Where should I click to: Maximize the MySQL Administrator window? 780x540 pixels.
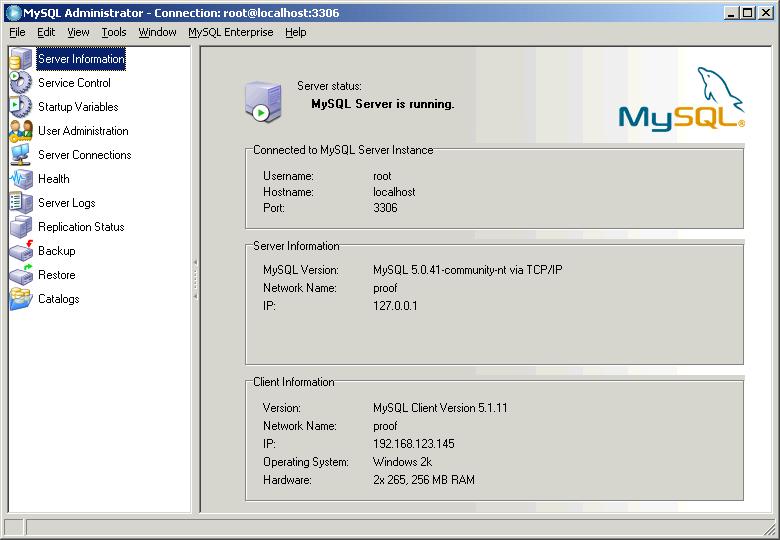747,13
